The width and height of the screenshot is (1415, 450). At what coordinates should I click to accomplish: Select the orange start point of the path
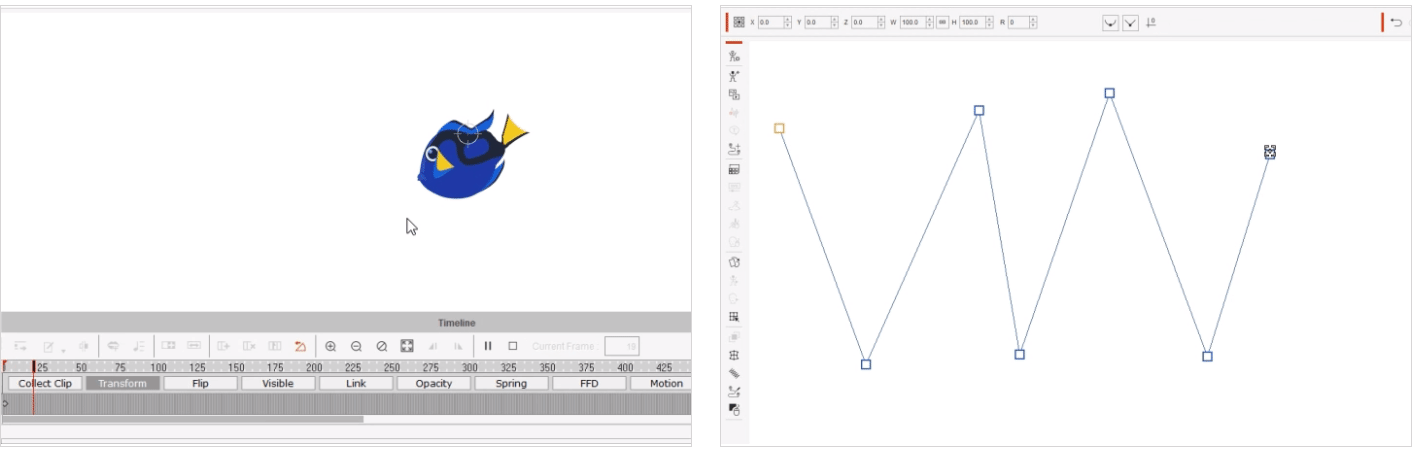tap(779, 128)
